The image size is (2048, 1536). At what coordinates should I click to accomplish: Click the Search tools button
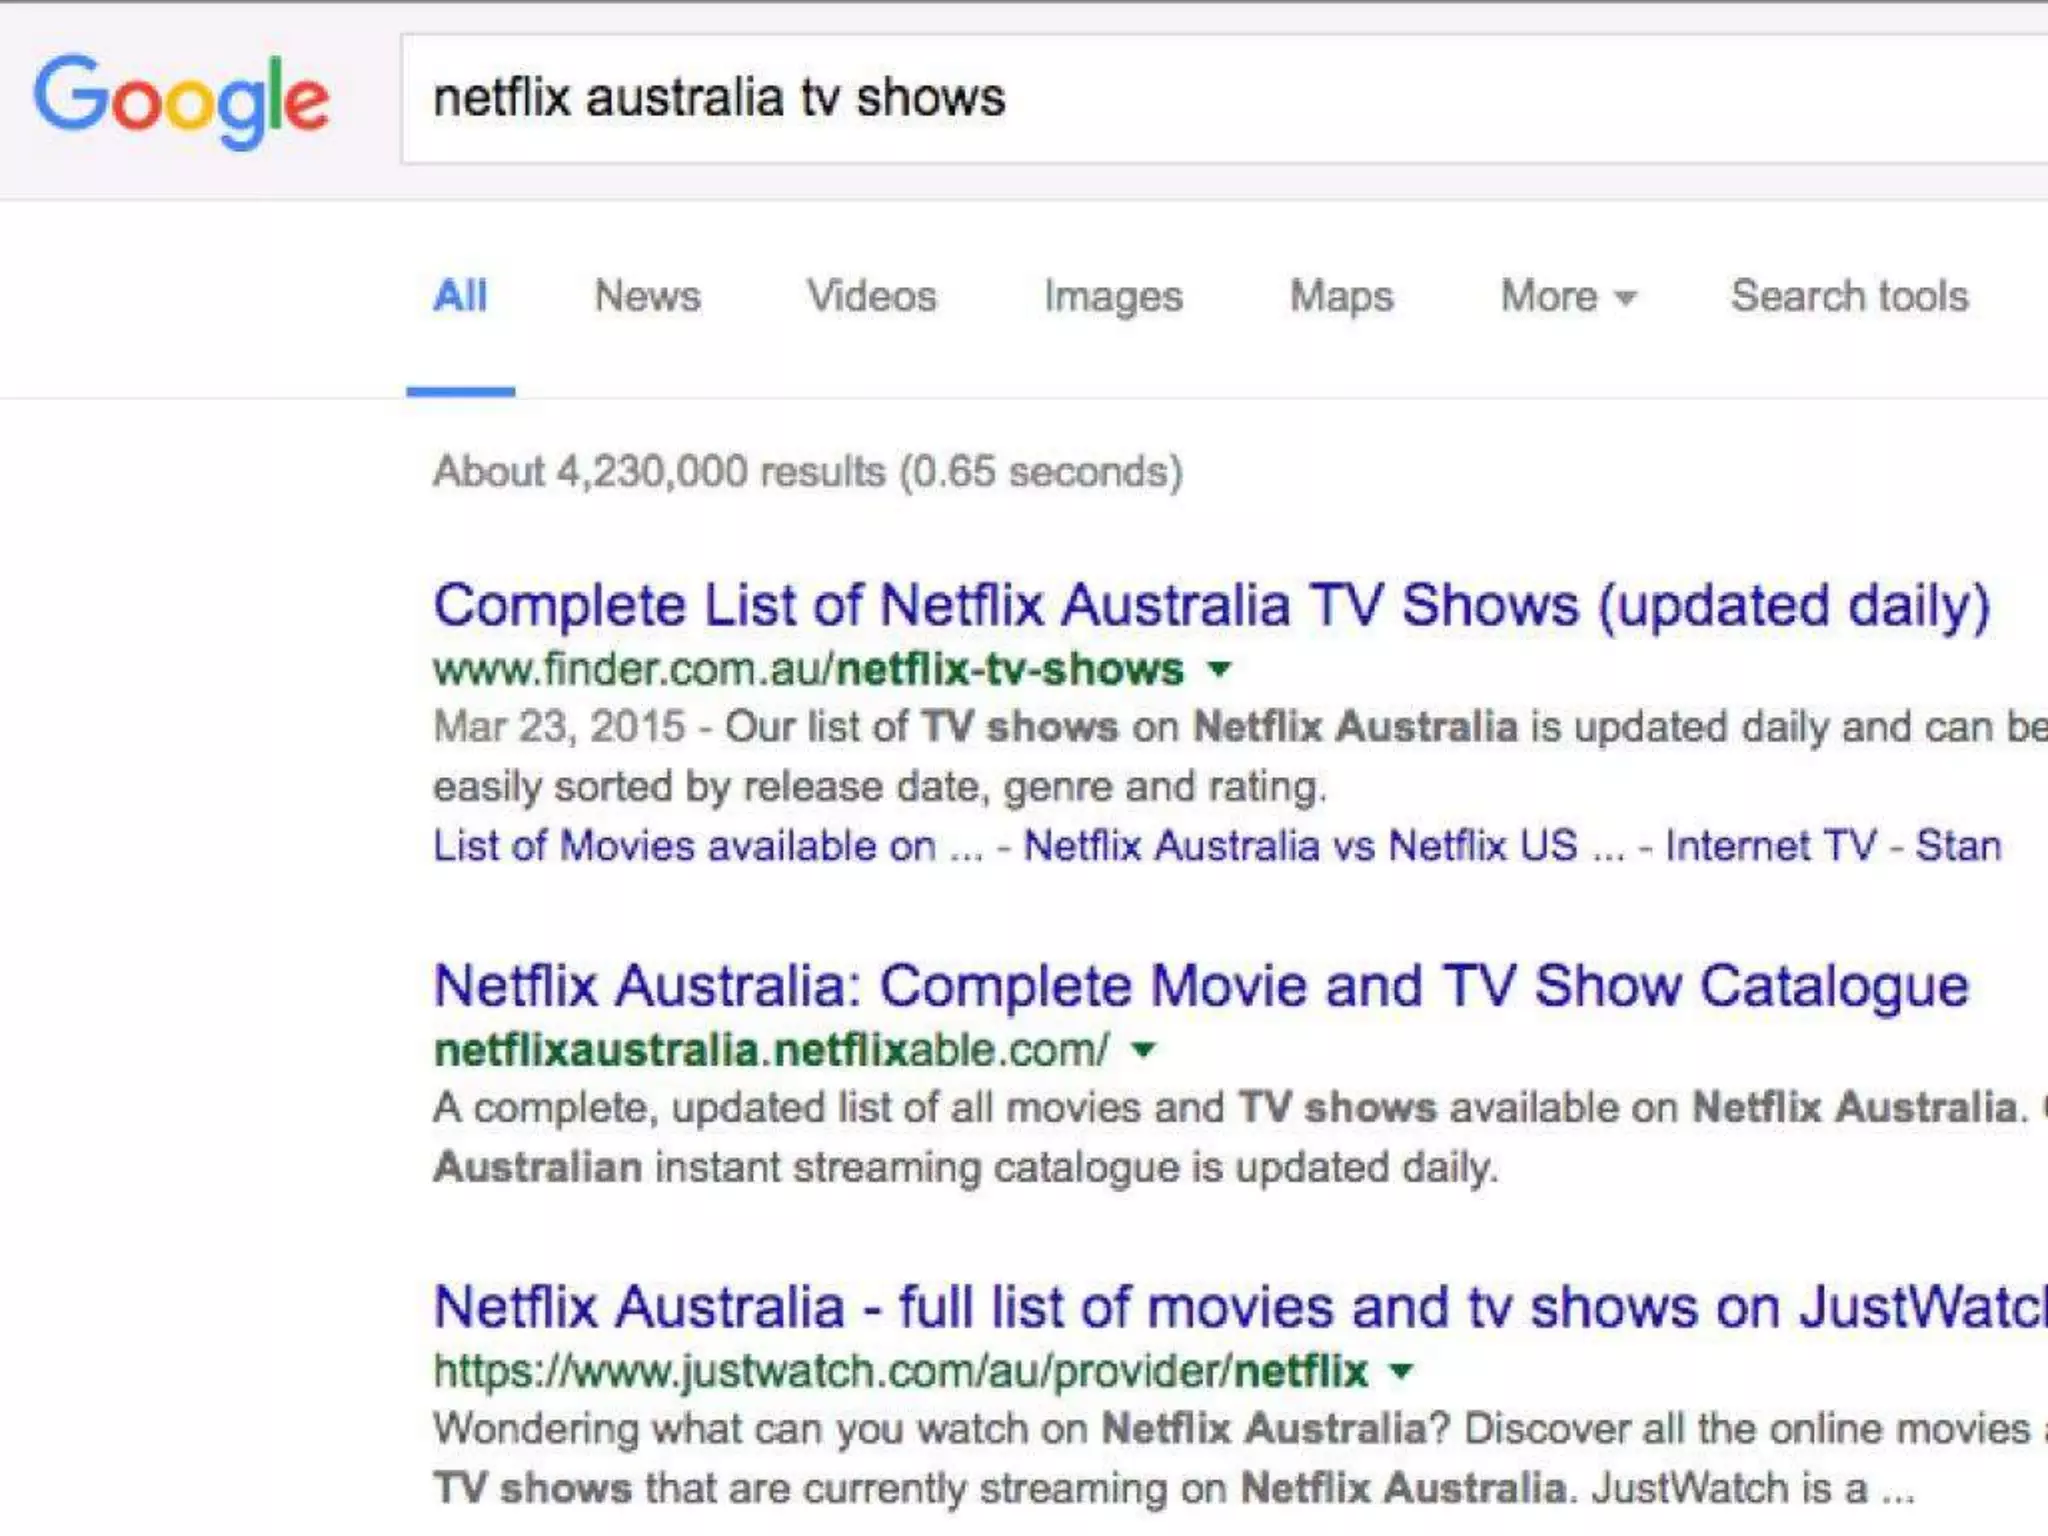(x=1849, y=296)
